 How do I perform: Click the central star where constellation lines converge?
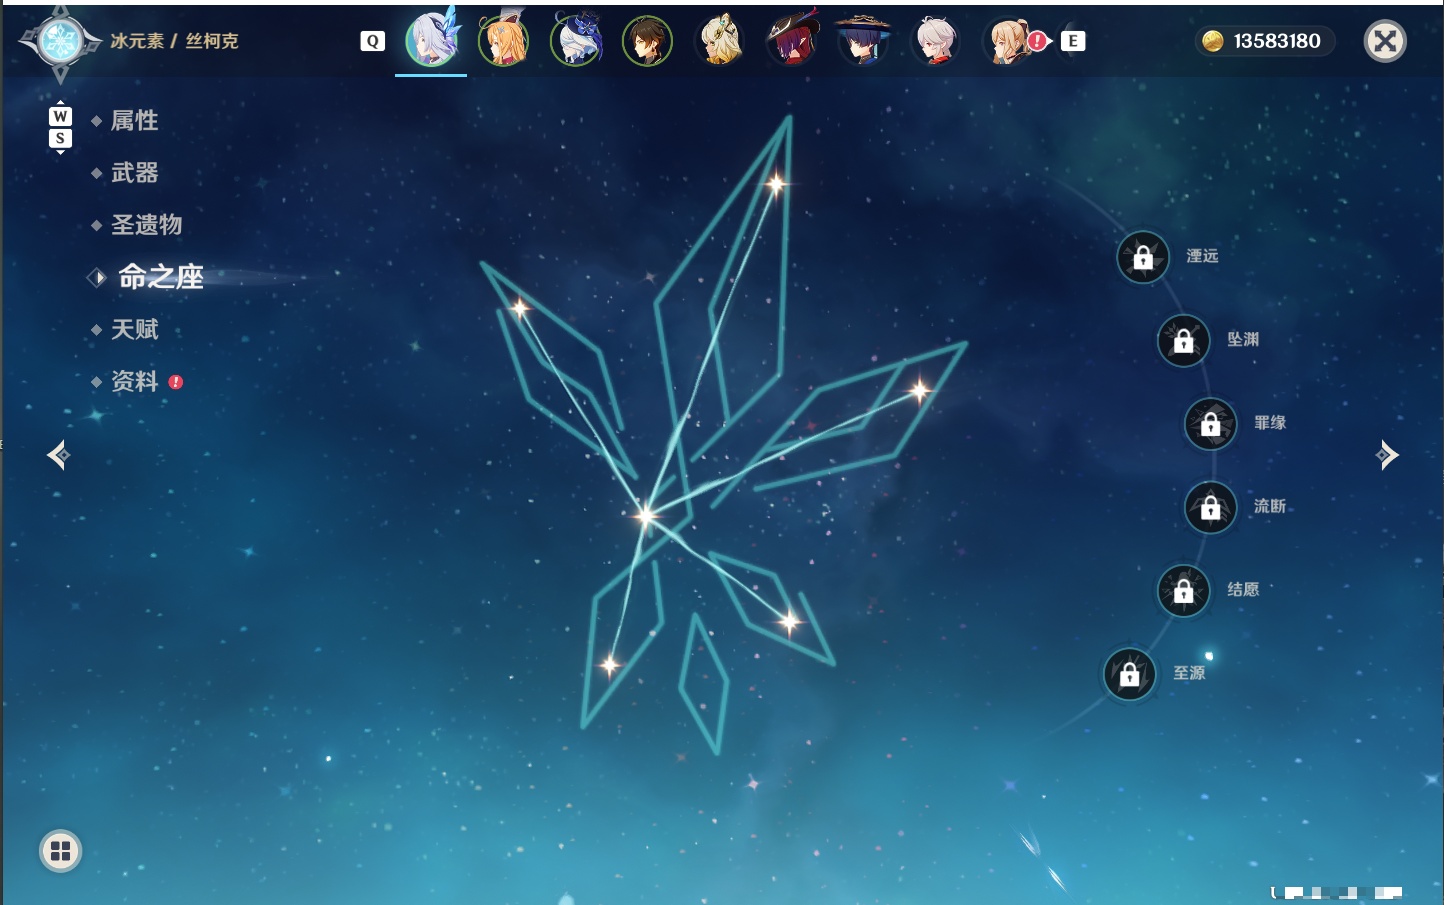(x=646, y=515)
